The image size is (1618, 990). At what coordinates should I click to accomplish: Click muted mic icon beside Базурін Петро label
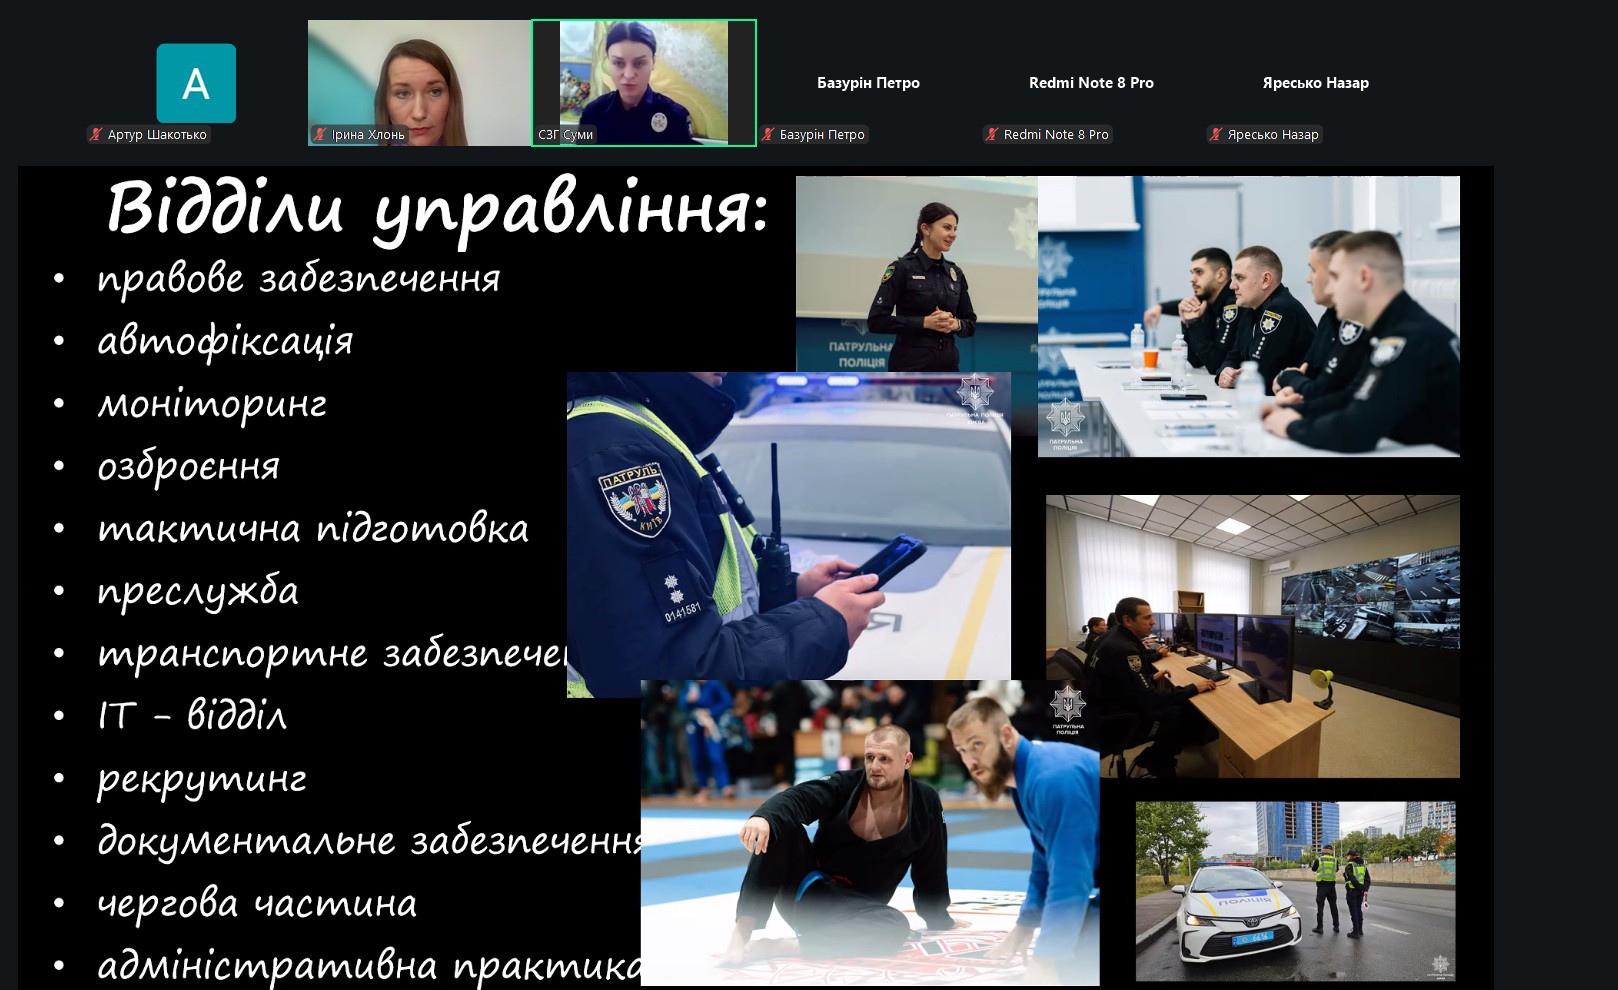coord(768,135)
